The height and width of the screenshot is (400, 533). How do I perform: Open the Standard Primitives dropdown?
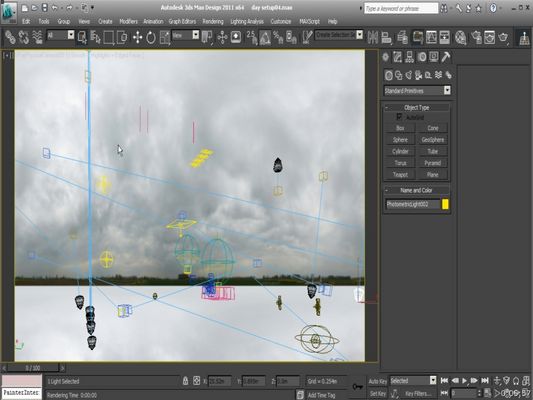click(x=417, y=90)
